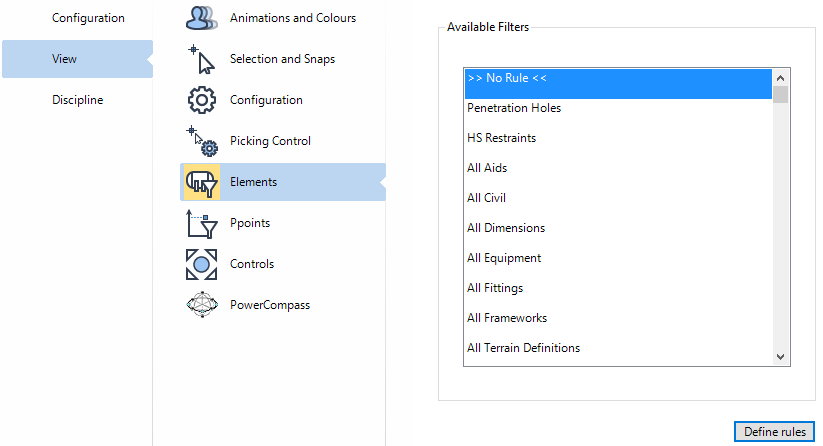The width and height of the screenshot is (823, 446).
Task: Open the left Configuration tab
Action: tap(88, 18)
